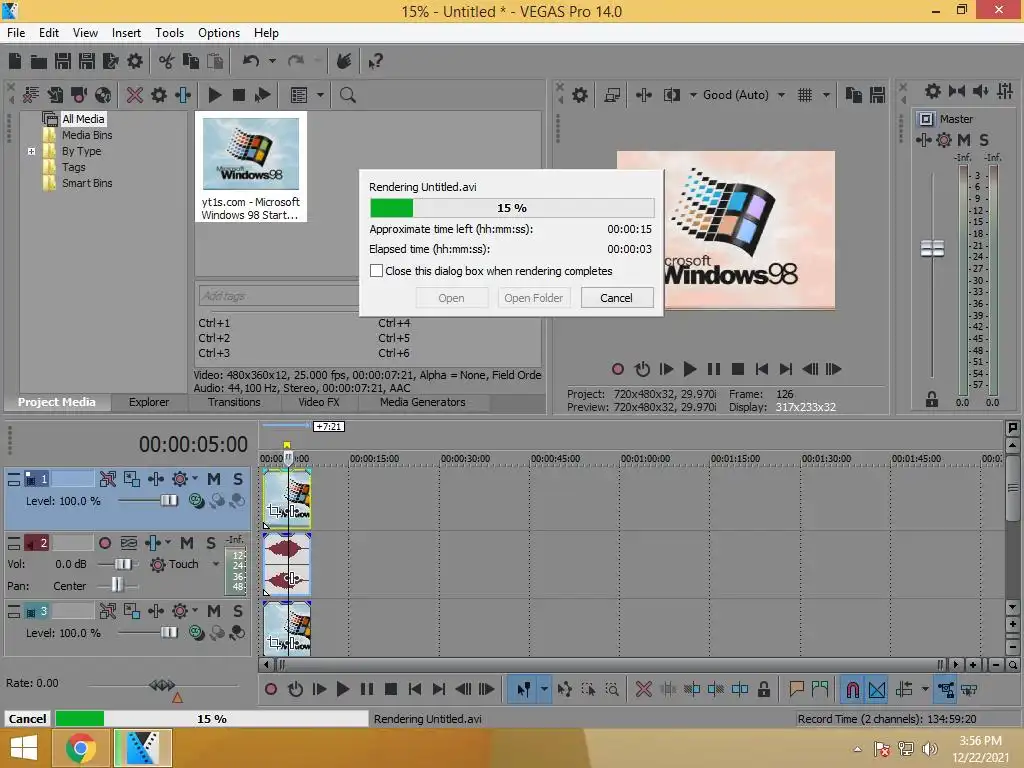This screenshot has width=1024, height=768.
Task: Switch to the Transitions tab
Action: click(x=234, y=402)
